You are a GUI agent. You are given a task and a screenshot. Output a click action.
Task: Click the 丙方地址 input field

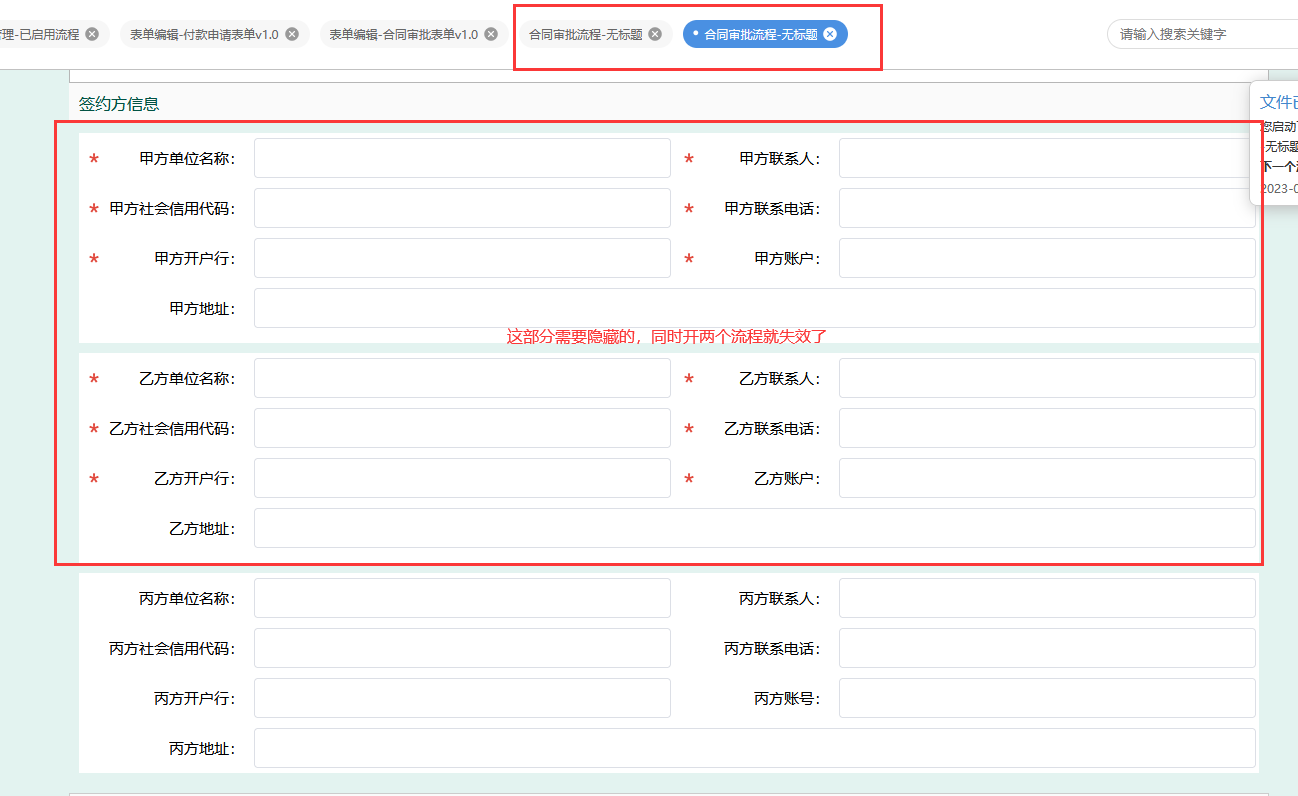pyautogui.click(x=755, y=748)
